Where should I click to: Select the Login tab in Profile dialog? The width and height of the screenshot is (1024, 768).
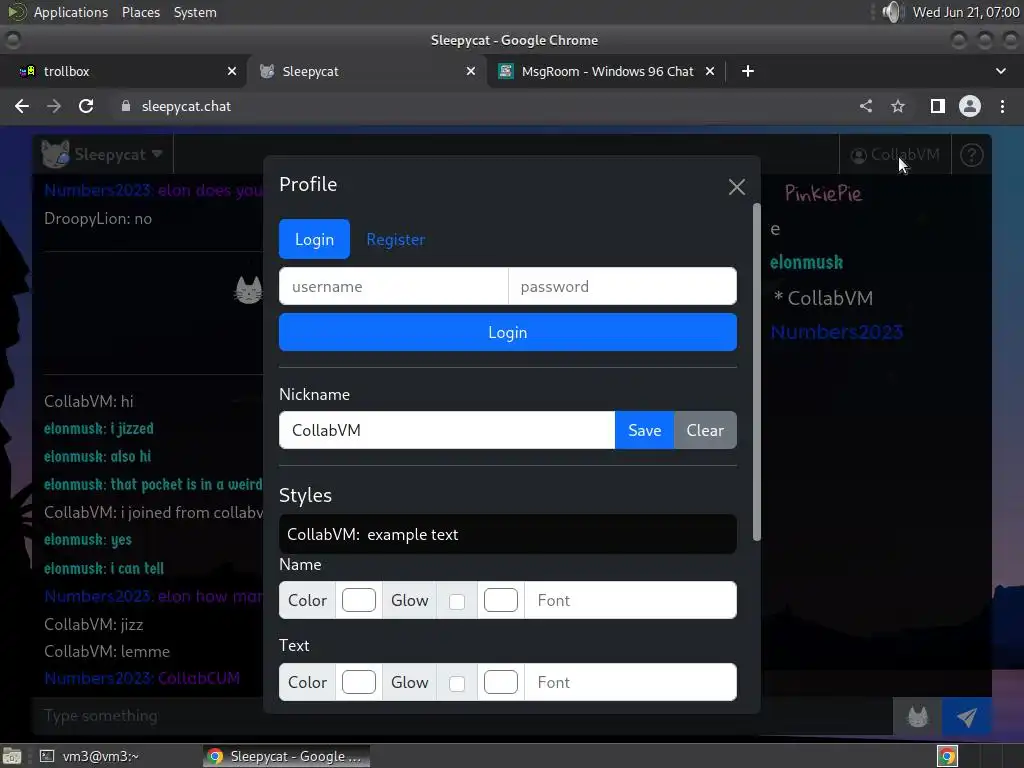click(x=314, y=239)
